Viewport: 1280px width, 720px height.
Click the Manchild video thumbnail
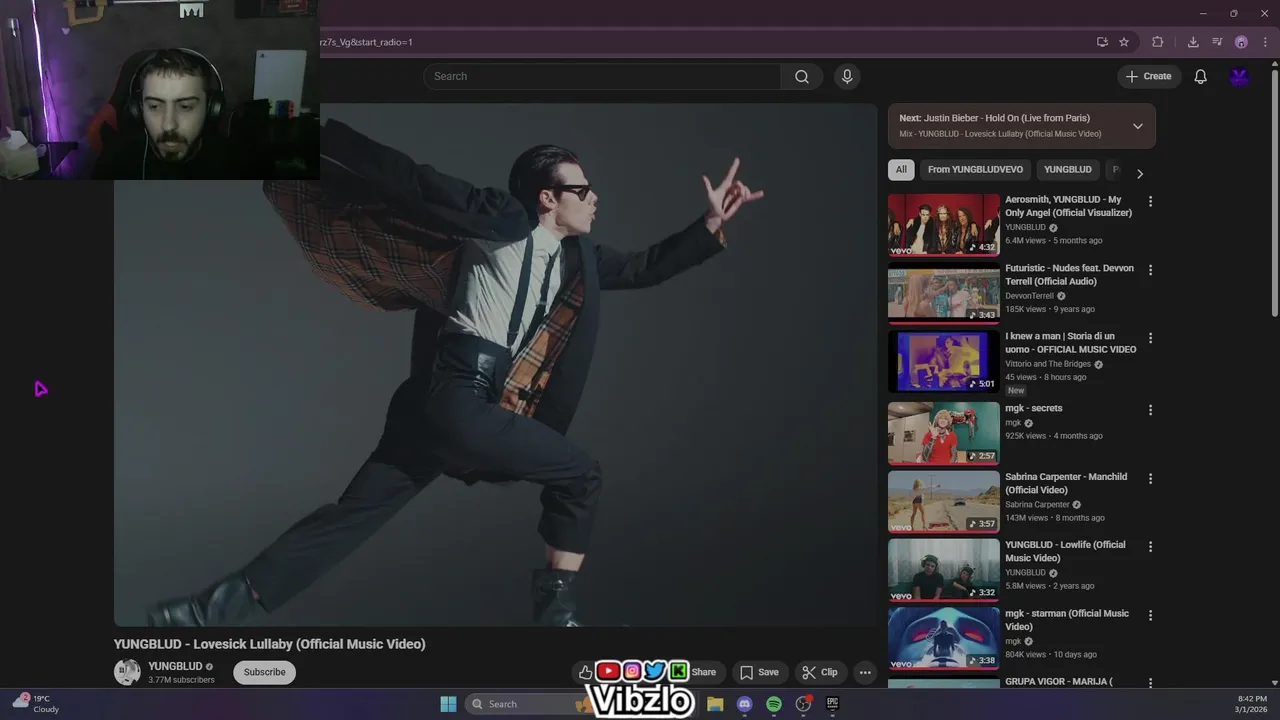tap(944, 502)
